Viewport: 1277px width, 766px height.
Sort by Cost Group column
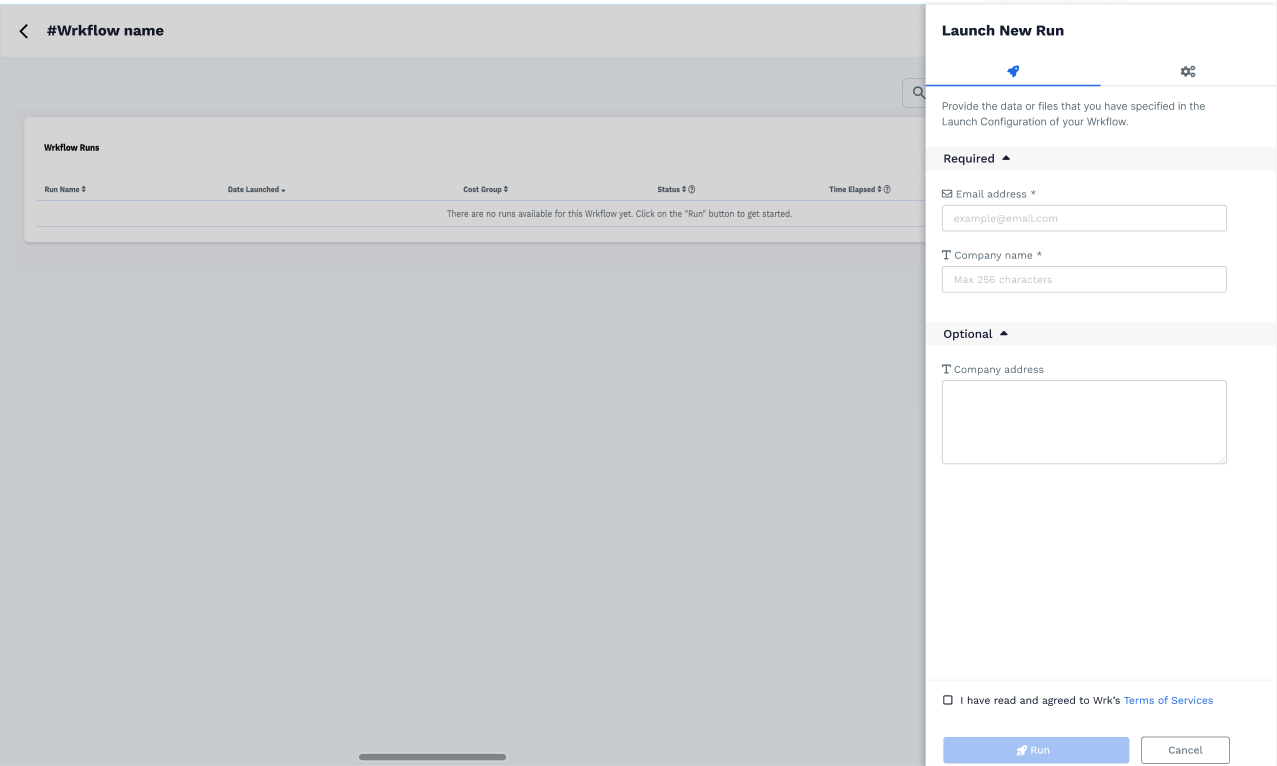[485, 189]
